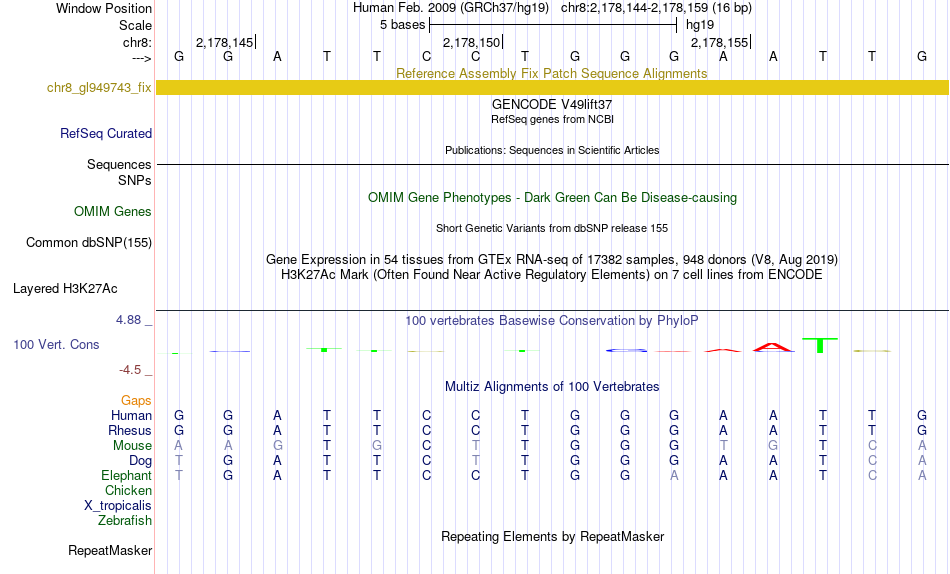The height and width of the screenshot is (574, 950).
Task: Select the Human alignment row label
Action: pyautogui.click(x=131, y=415)
